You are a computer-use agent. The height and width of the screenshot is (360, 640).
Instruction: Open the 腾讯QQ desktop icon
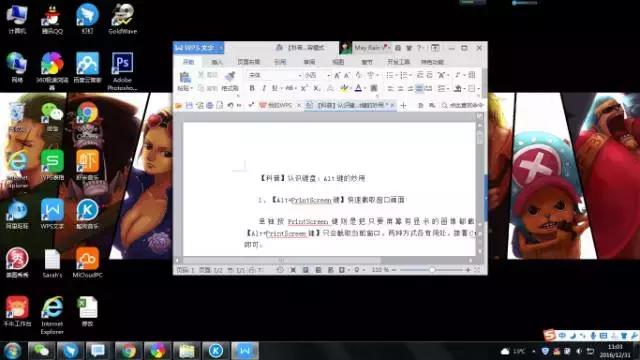click(52, 19)
